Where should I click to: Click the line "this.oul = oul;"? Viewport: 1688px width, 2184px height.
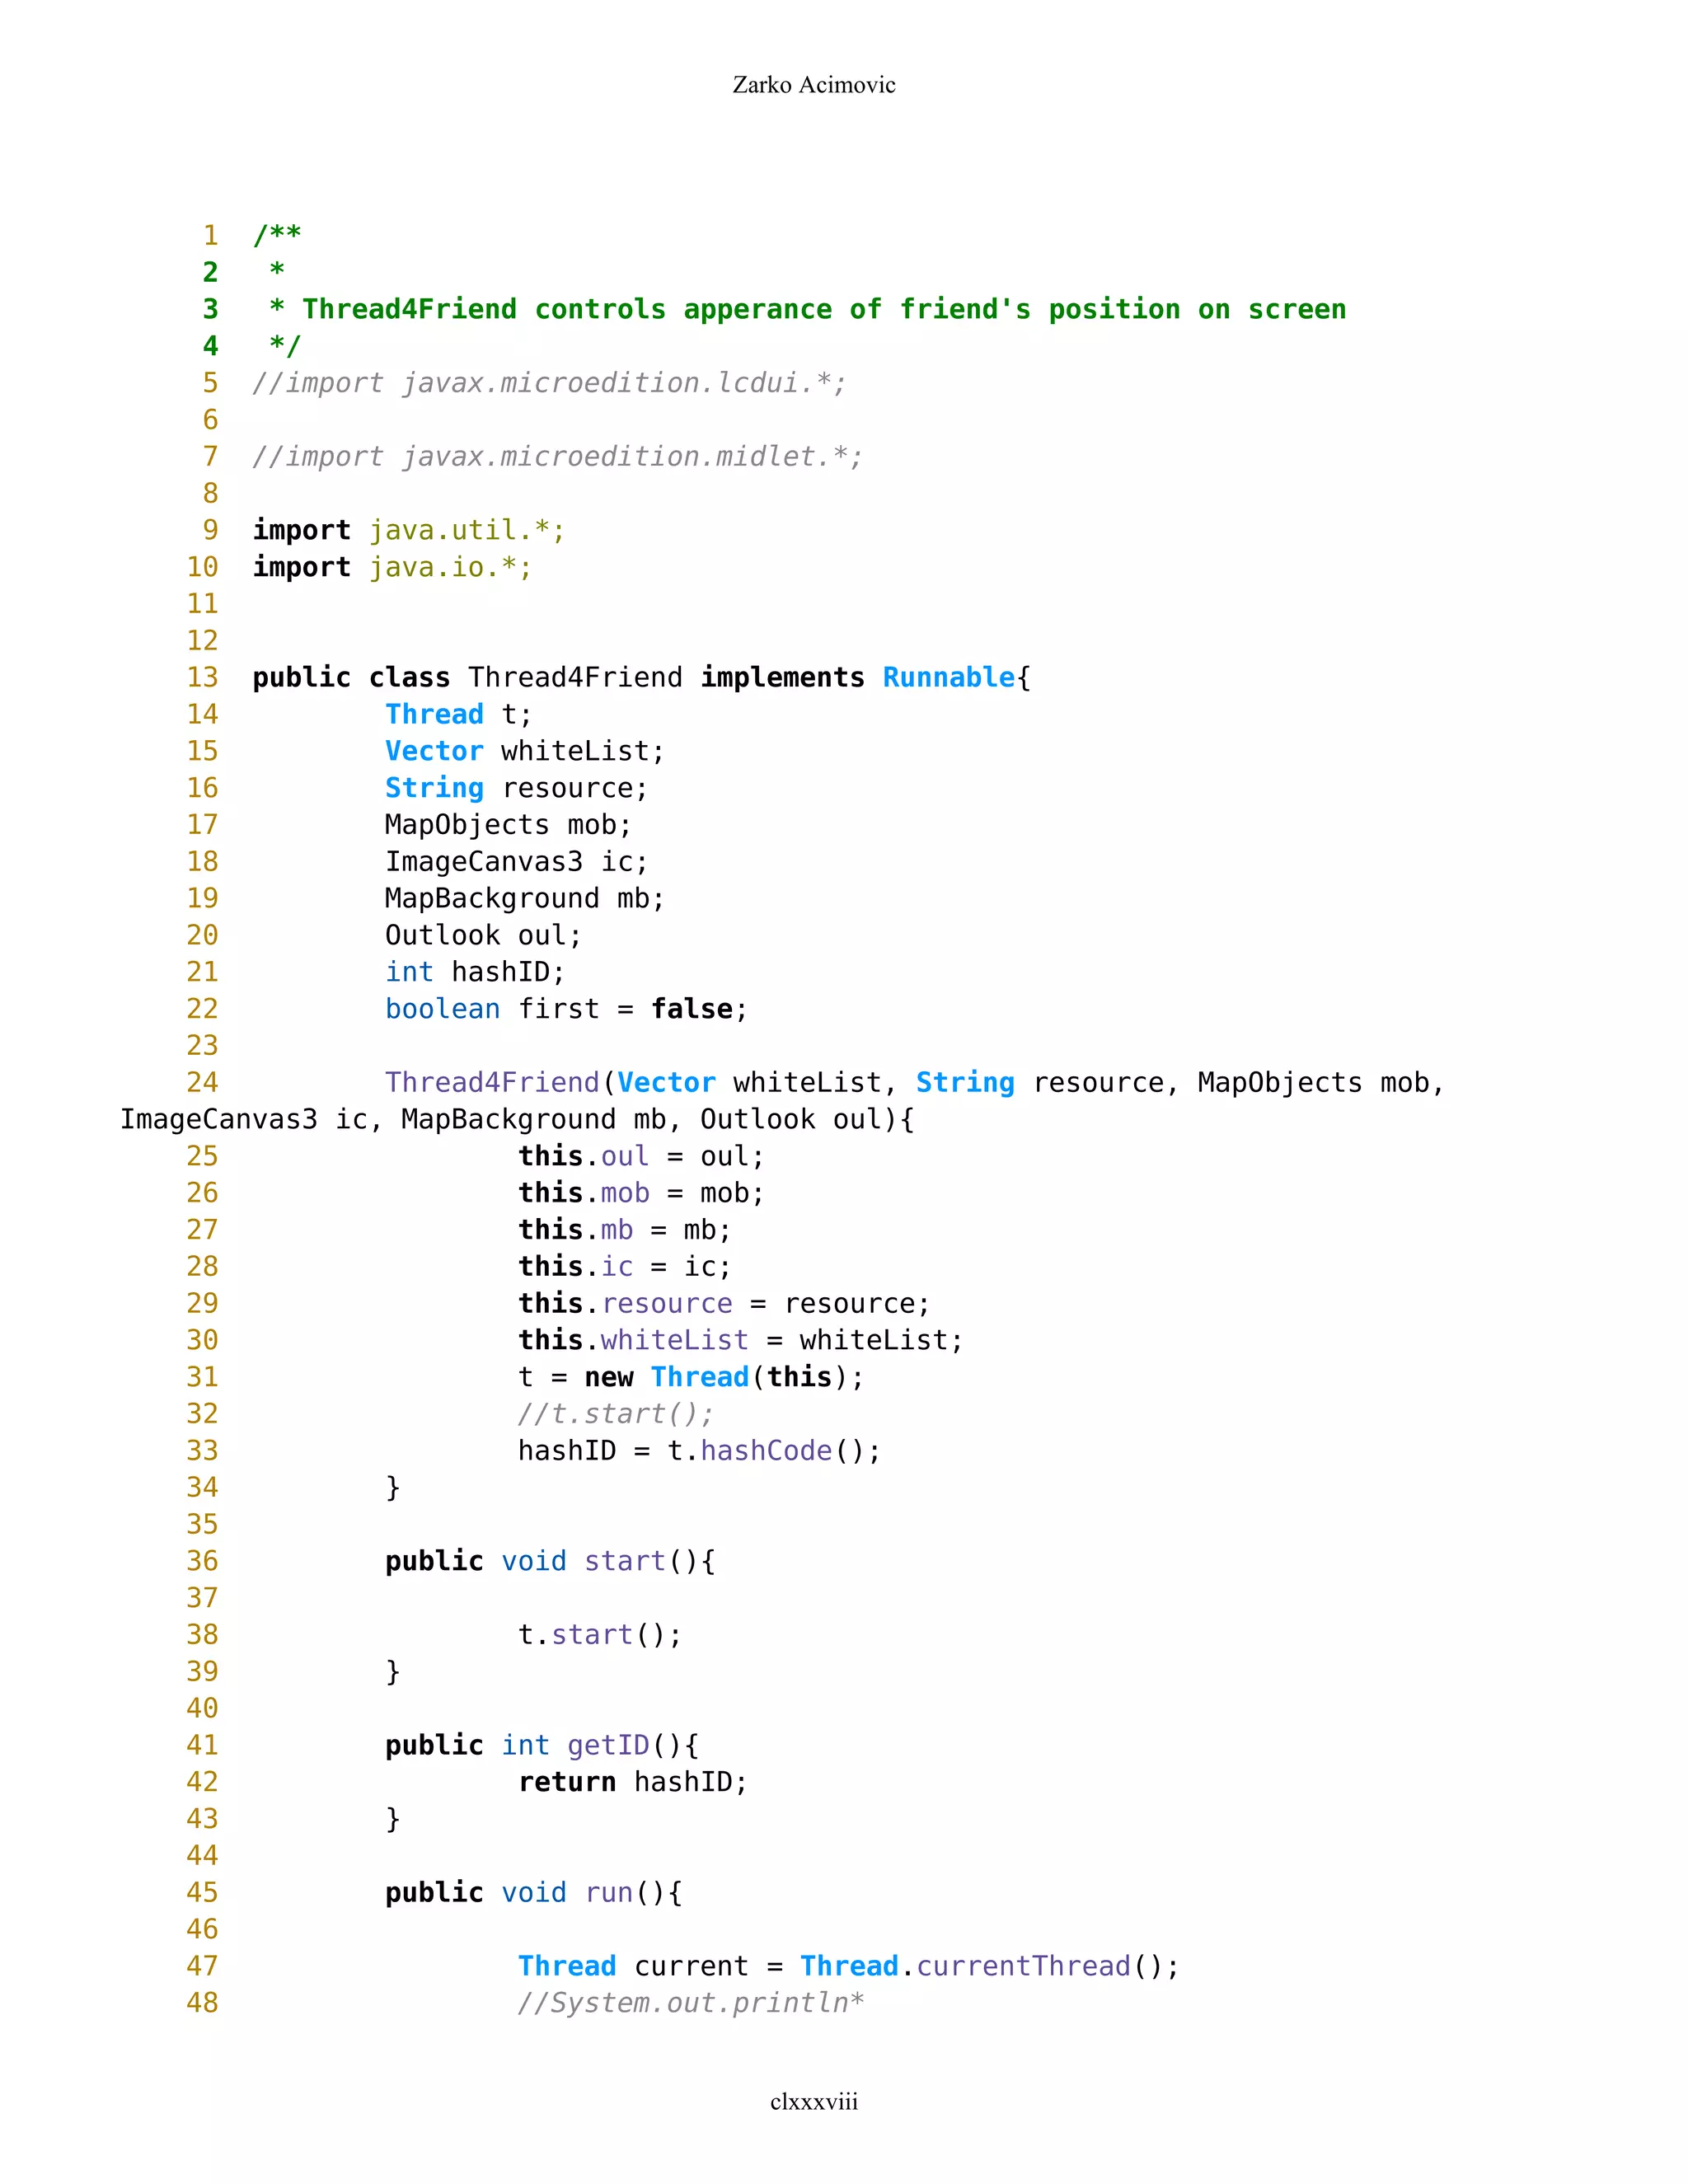click(x=642, y=1156)
